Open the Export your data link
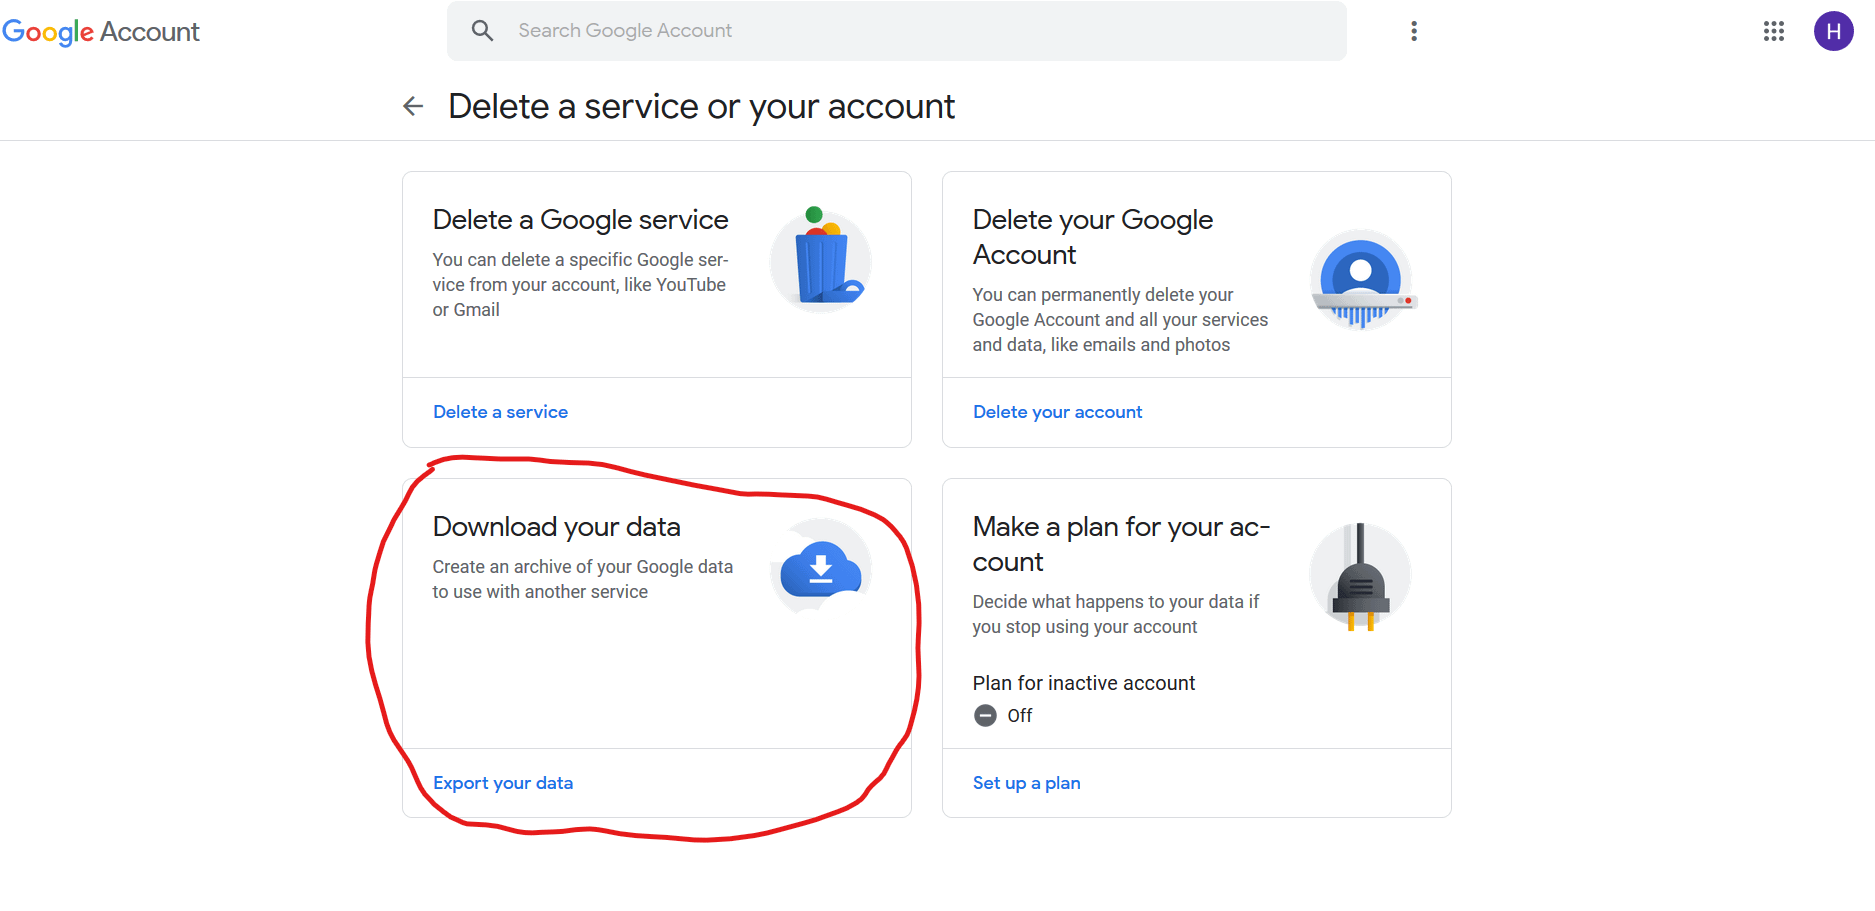This screenshot has height=911, width=1875. [x=503, y=783]
